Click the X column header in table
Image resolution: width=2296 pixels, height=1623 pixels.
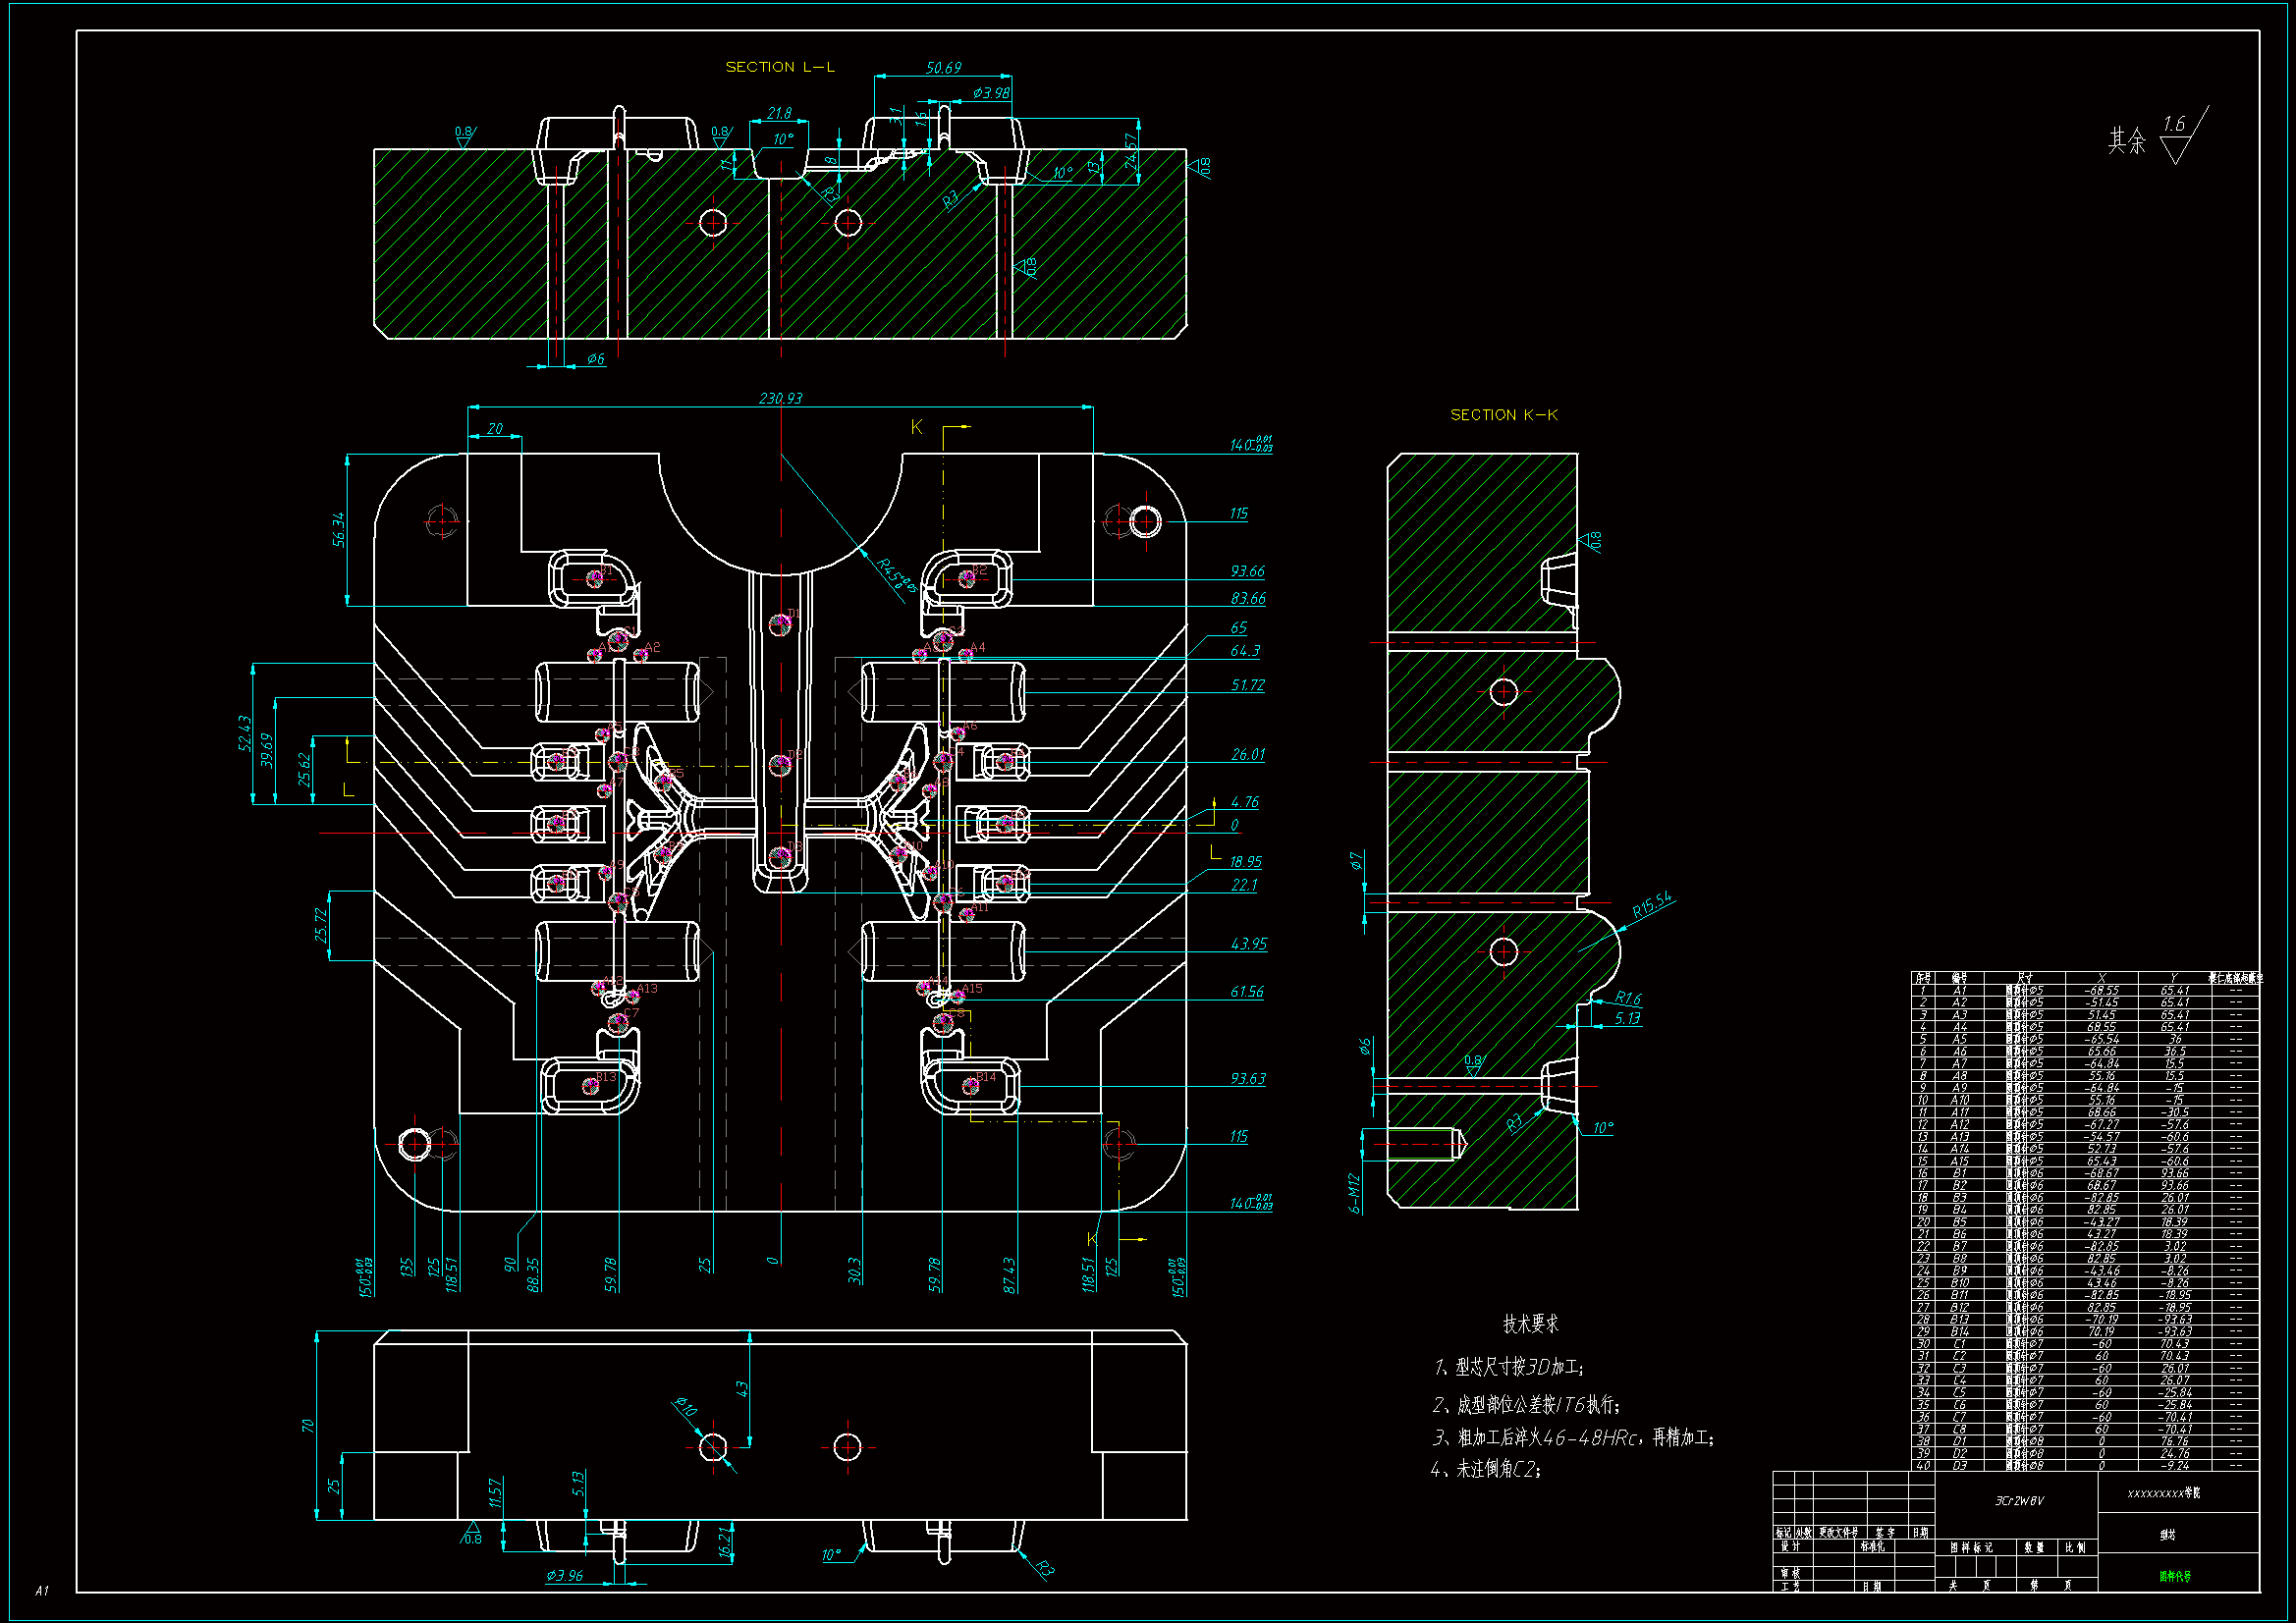pyautogui.click(x=2101, y=977)
